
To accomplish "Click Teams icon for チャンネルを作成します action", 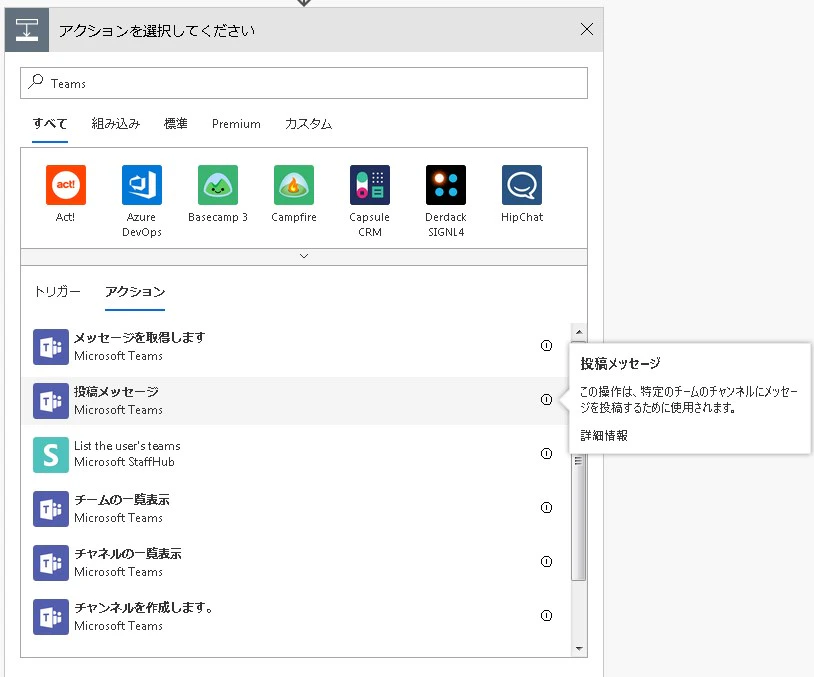I will 51,617.
